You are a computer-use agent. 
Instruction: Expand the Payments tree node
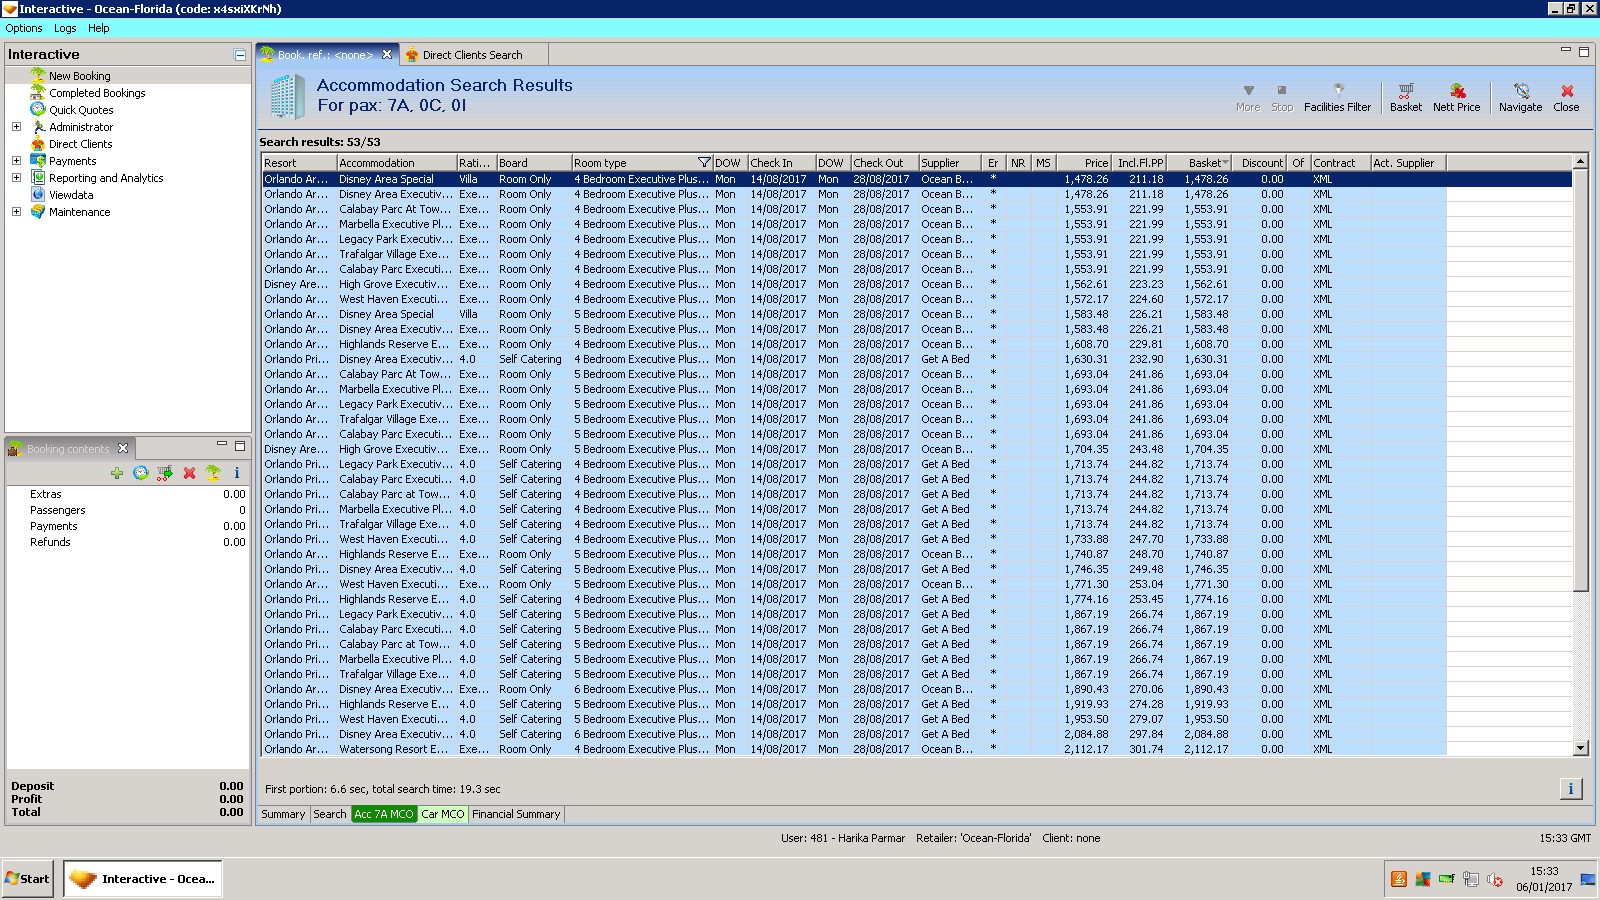tap(16, 160)
